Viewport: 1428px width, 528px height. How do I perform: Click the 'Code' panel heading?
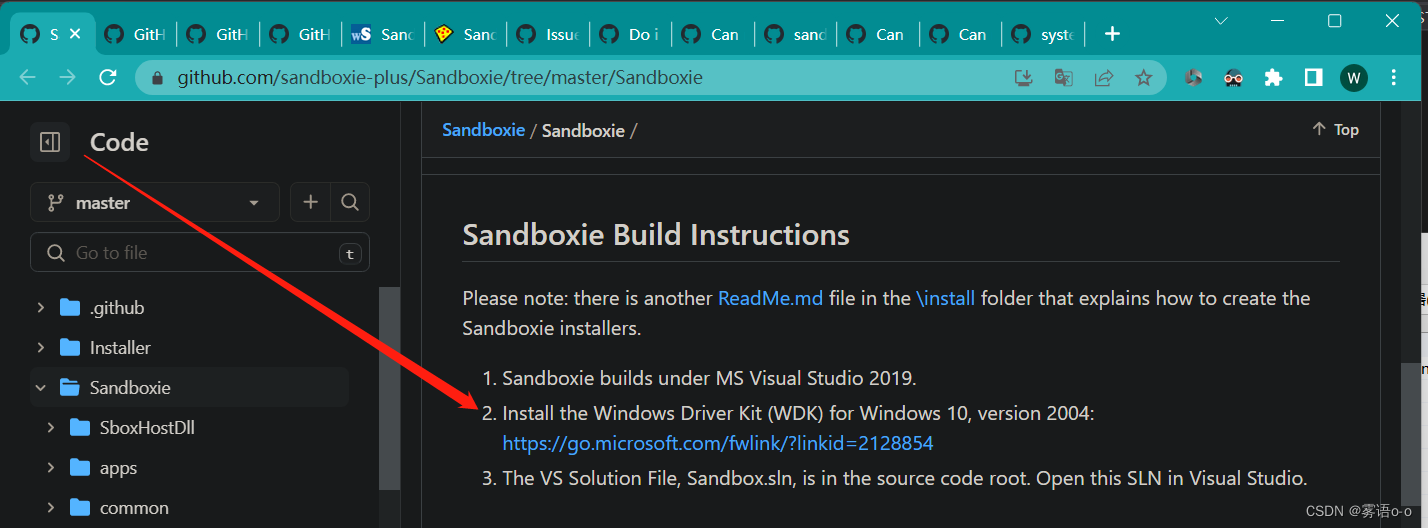119,142
